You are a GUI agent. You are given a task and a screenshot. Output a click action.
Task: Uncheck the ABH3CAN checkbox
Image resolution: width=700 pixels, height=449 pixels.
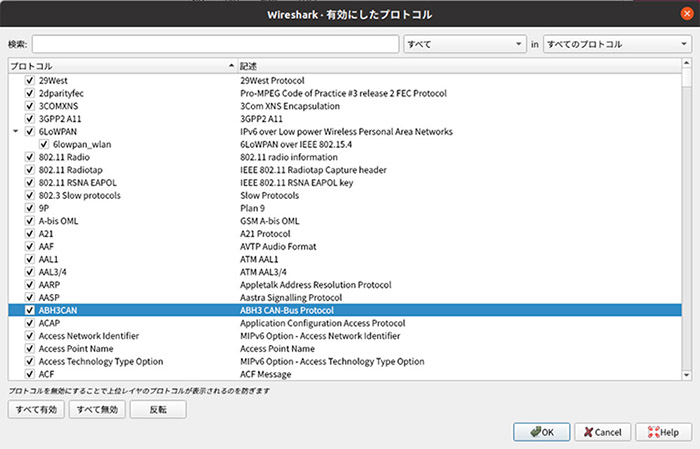coord(29,310)
